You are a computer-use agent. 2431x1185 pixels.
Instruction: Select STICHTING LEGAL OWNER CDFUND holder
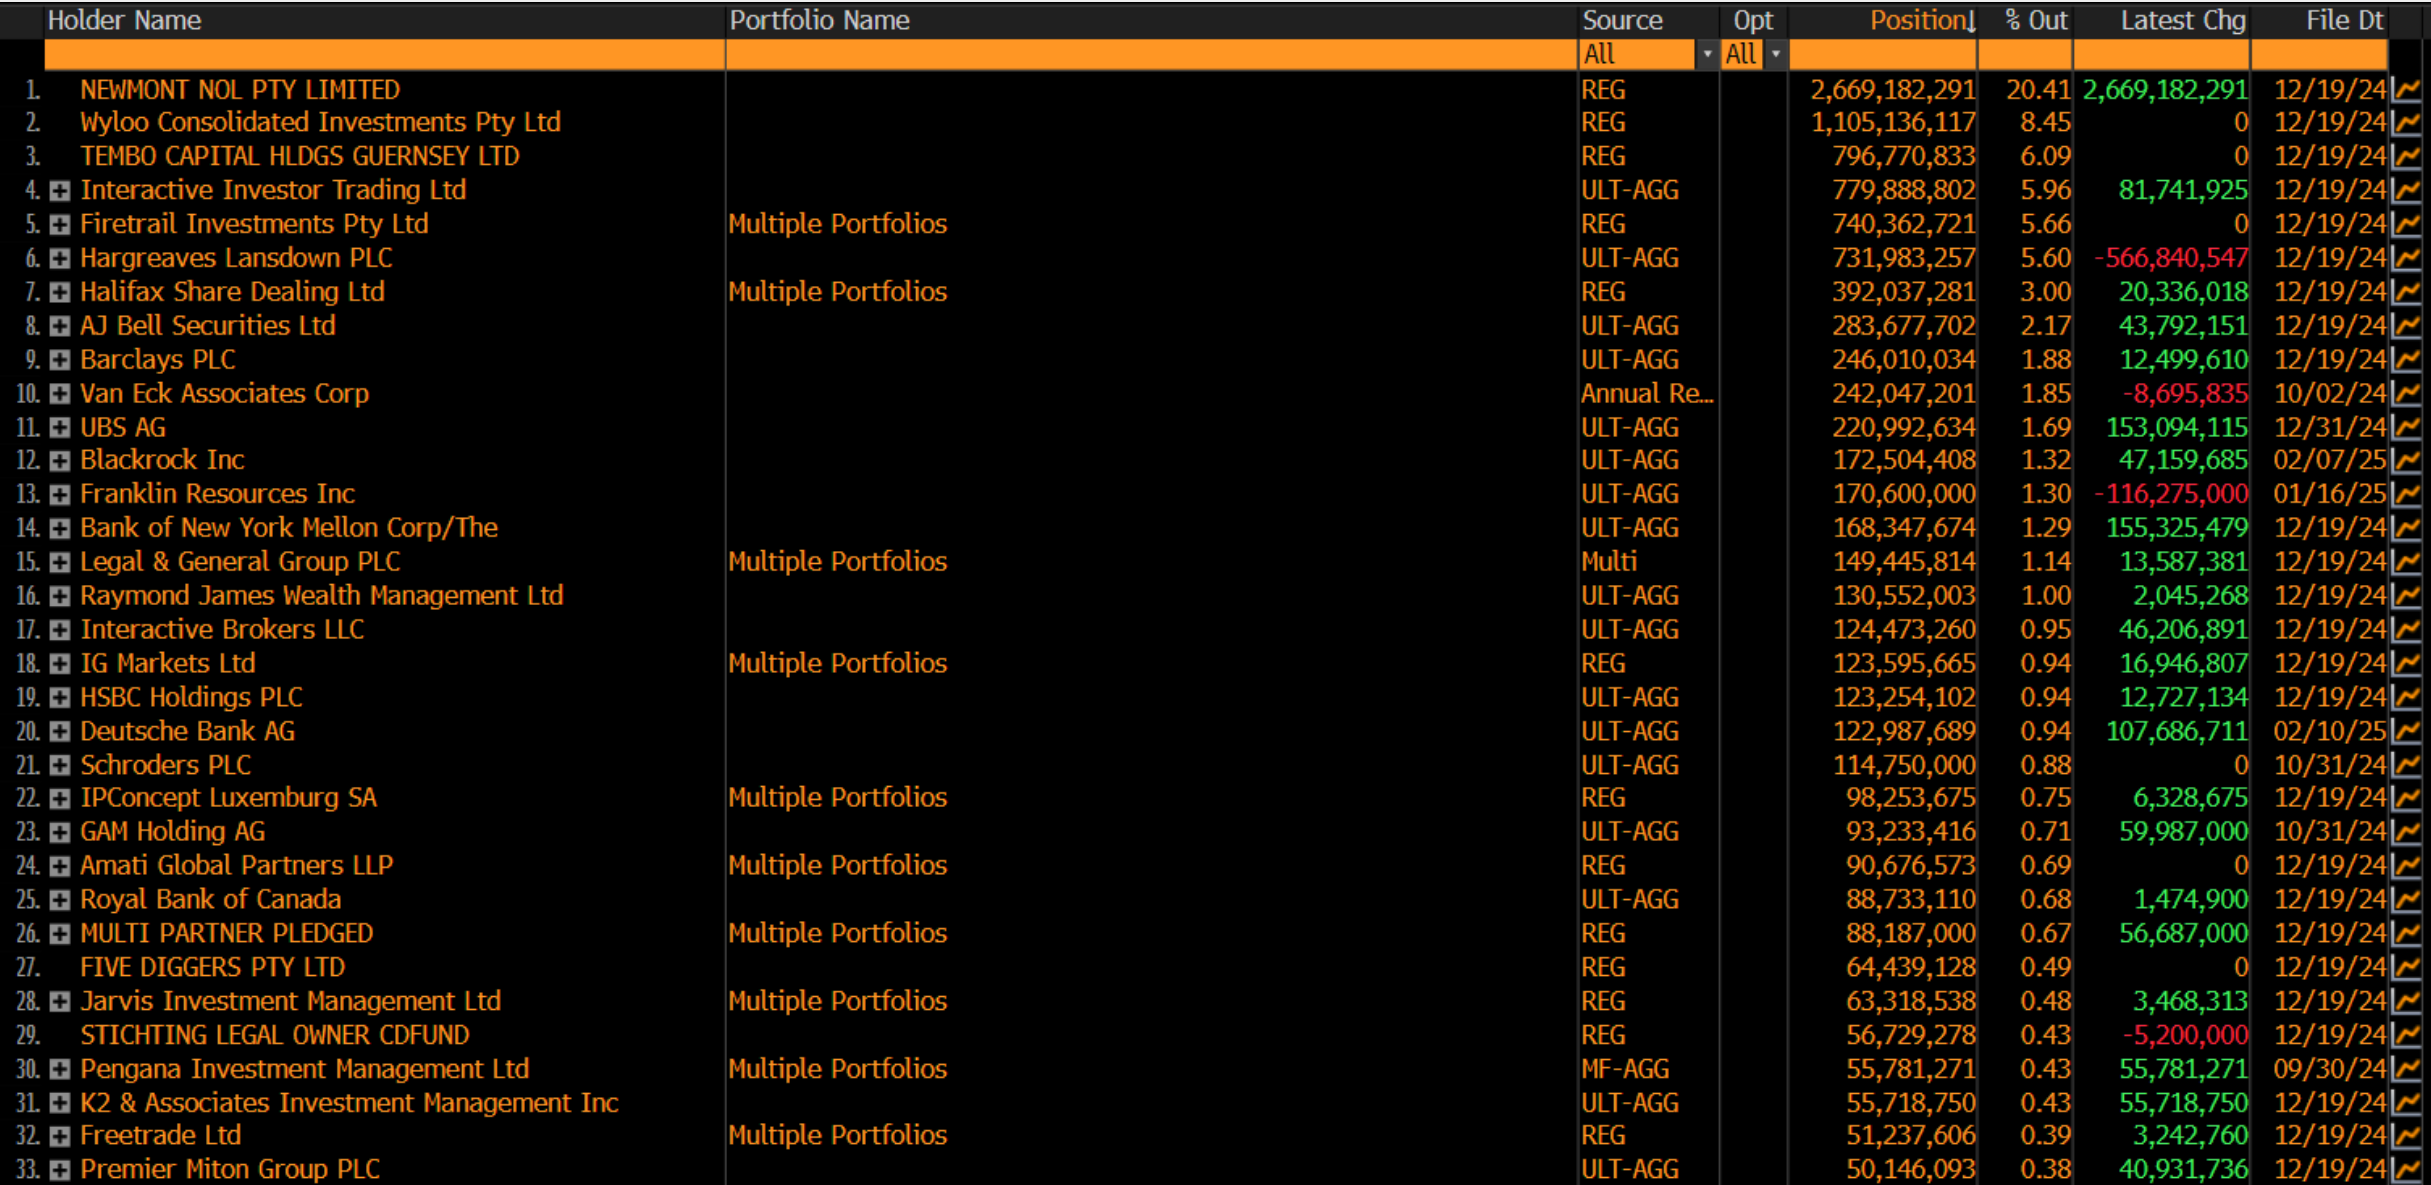pyautogui.click(x=275, y=1036)
